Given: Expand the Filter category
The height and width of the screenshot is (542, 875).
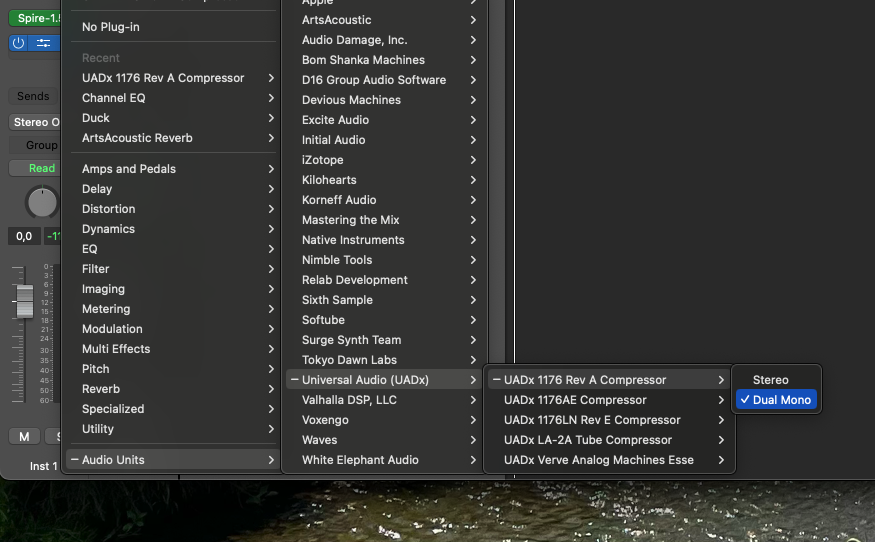Looking at the screenshot, I should (x=173, y=269).
